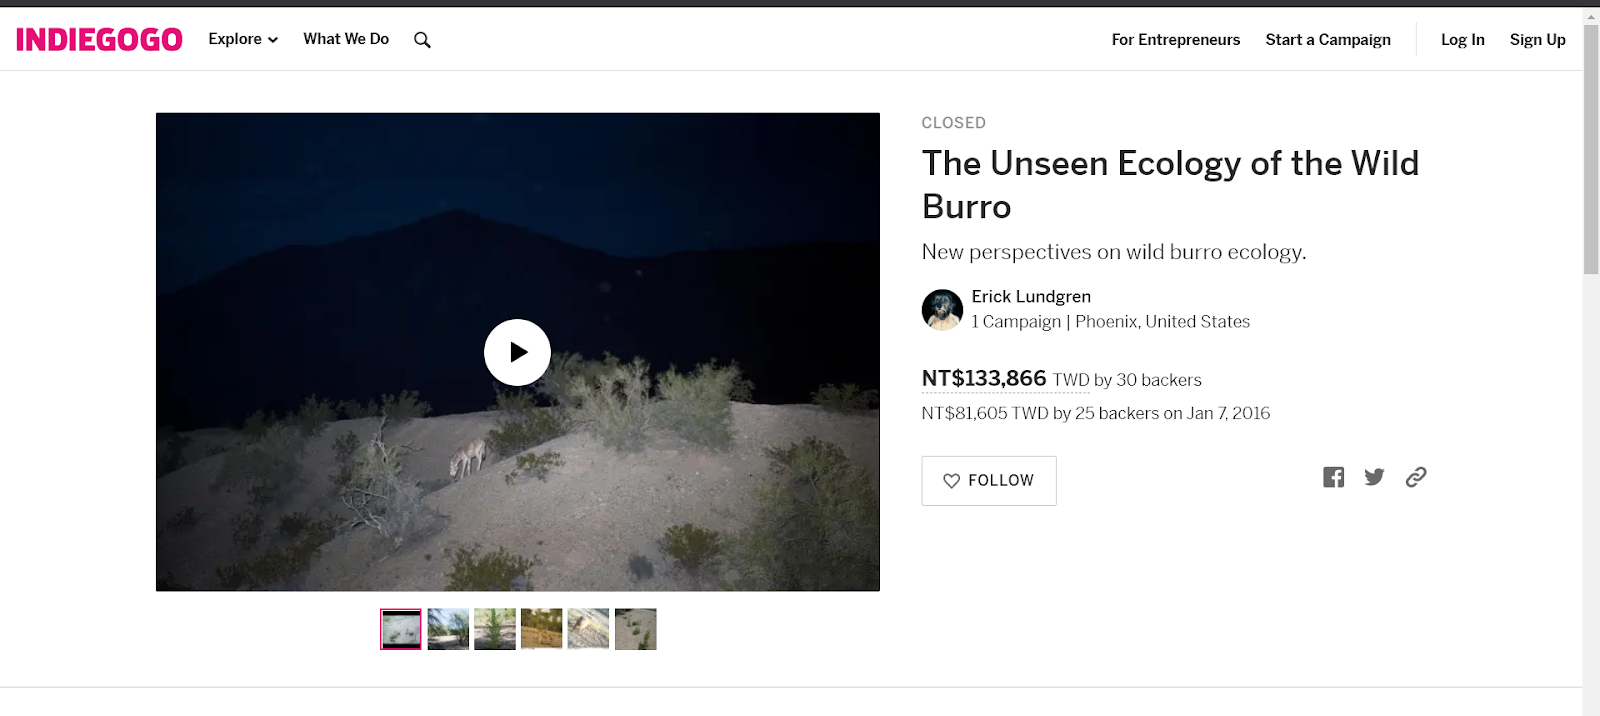Follow this campaign

988,481
